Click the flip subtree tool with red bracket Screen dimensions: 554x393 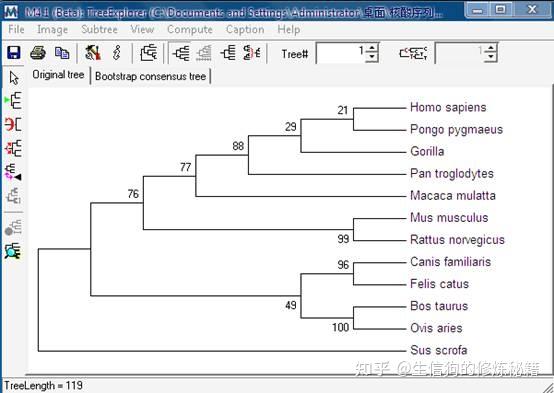click(13, 124)
